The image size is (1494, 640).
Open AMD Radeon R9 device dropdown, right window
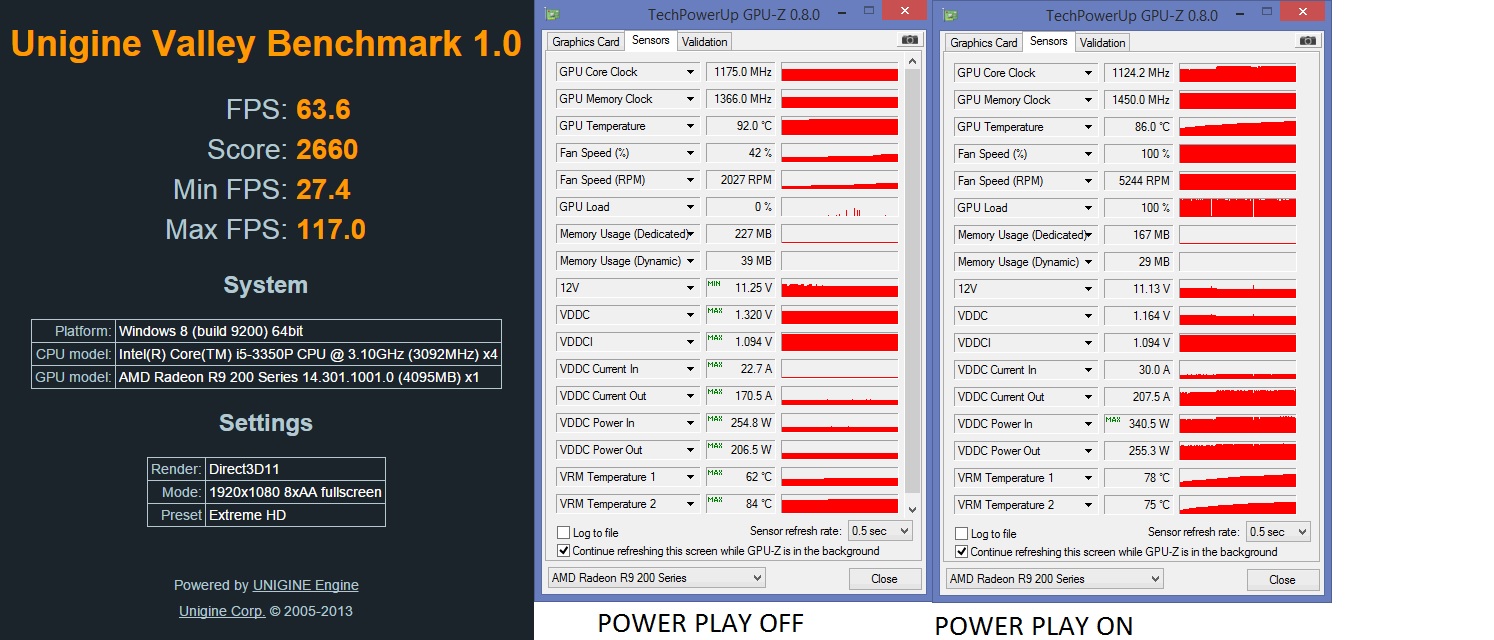click(1055, 579)
